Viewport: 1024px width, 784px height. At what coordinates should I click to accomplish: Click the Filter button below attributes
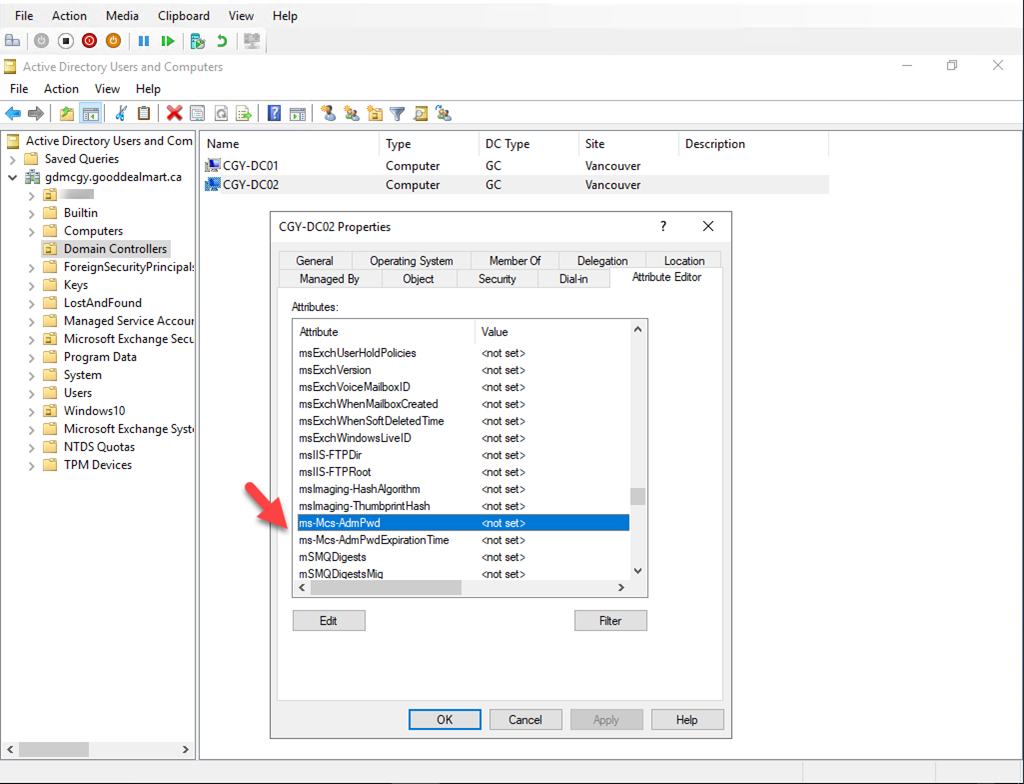pyautogui.click(x=611, y=621)
